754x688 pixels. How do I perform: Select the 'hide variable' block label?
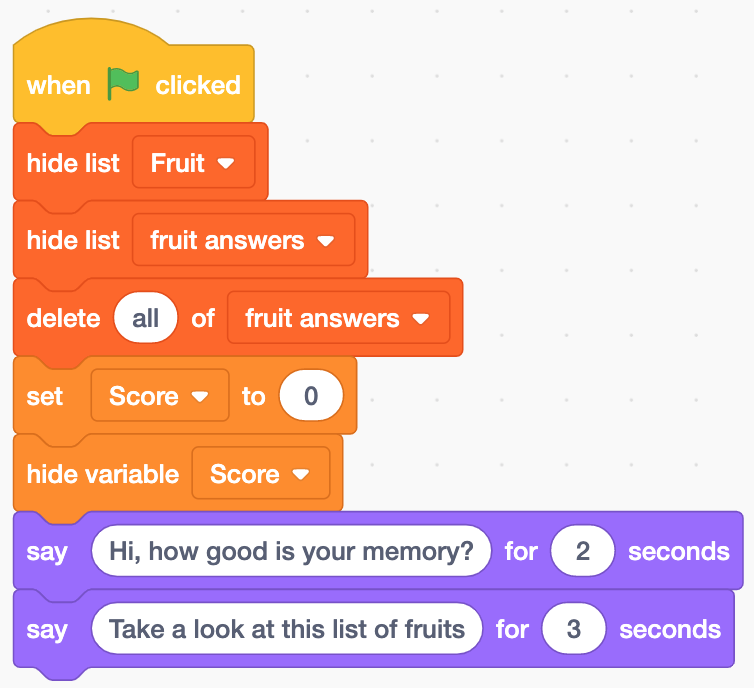coord(103,474)
